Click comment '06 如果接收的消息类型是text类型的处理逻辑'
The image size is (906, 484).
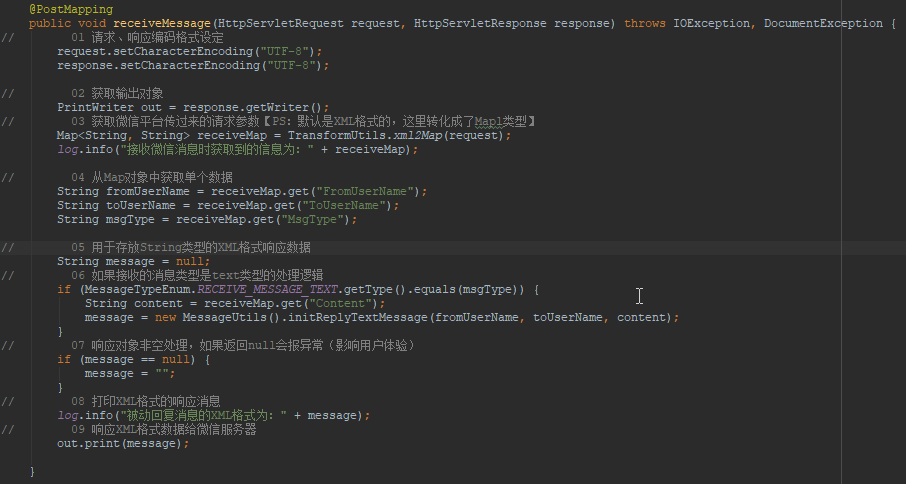click(197, 275)
